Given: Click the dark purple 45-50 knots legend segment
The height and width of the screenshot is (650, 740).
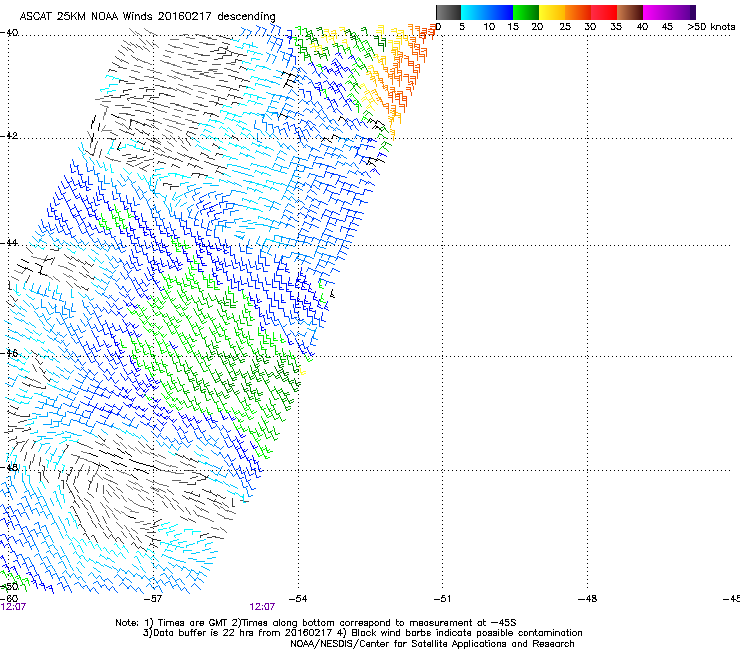Looking at the screenshot, I should 682,12.
